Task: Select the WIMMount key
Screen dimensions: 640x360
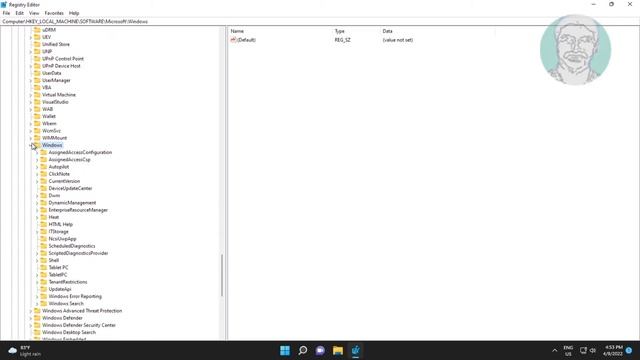Action: point(54,138)
